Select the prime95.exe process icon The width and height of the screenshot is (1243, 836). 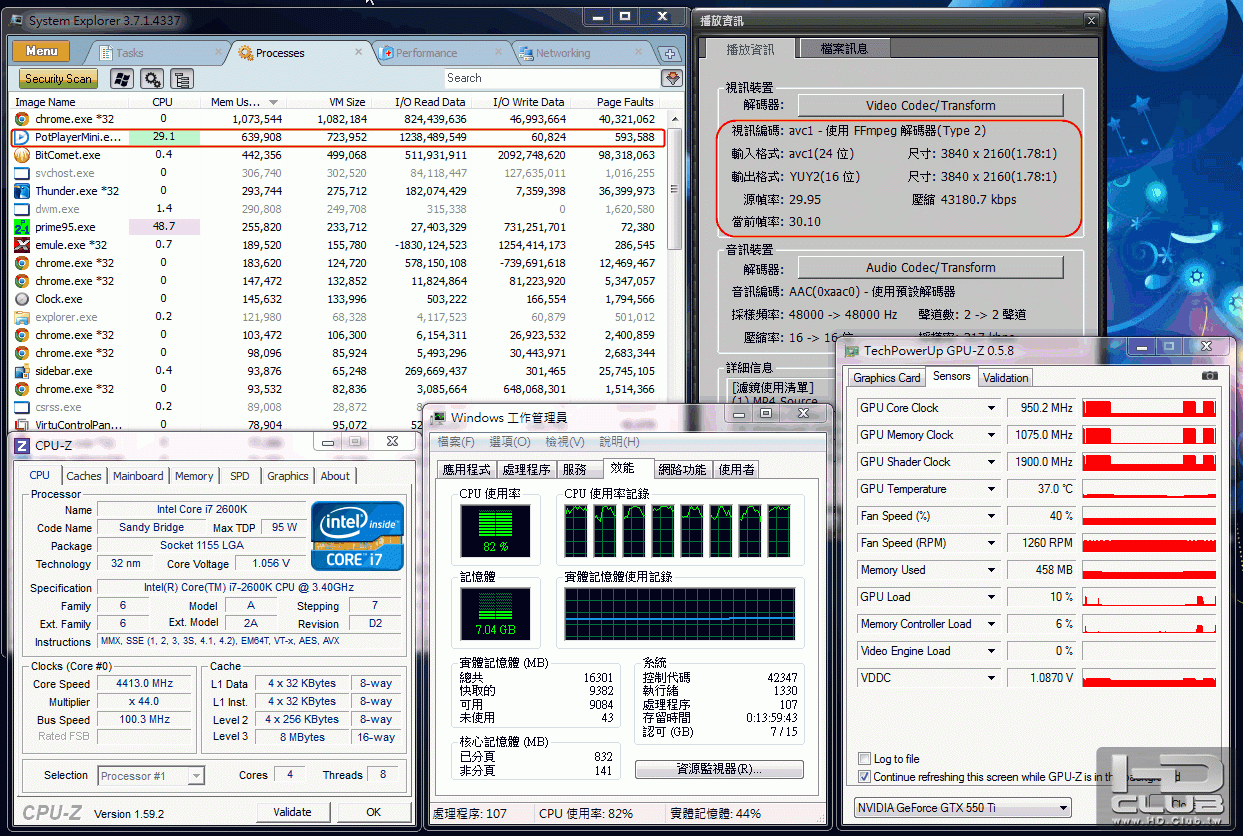tap(22, 227)
